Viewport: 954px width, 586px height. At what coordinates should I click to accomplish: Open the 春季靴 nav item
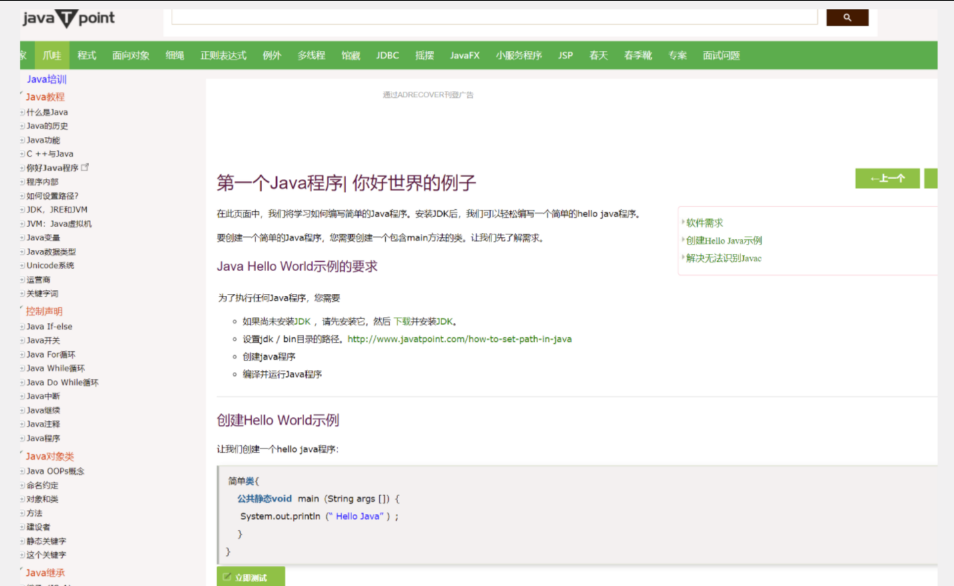pos(638,55)
